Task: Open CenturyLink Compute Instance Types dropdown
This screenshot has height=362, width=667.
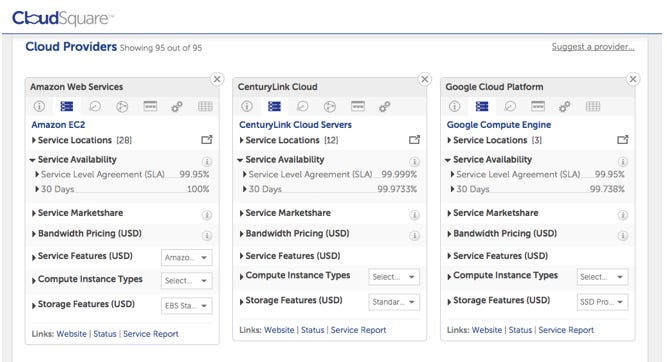Action: [394, 277]
